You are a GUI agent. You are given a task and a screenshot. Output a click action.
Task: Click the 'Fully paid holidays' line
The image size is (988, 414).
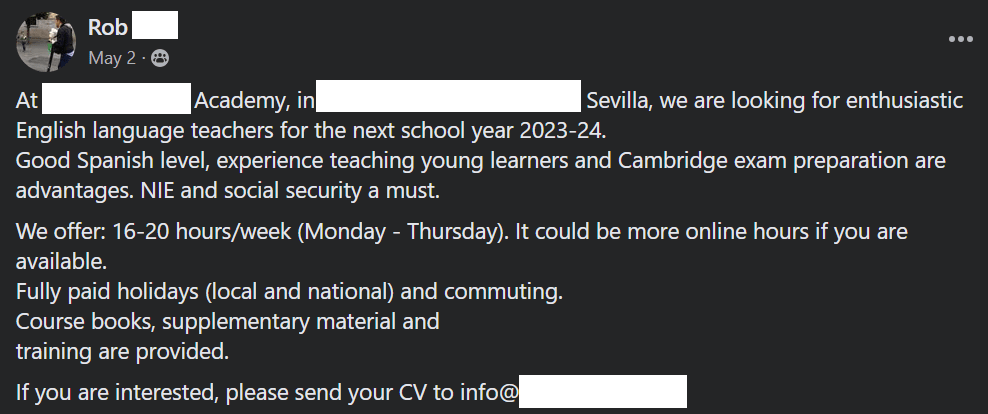pos(290,293)
